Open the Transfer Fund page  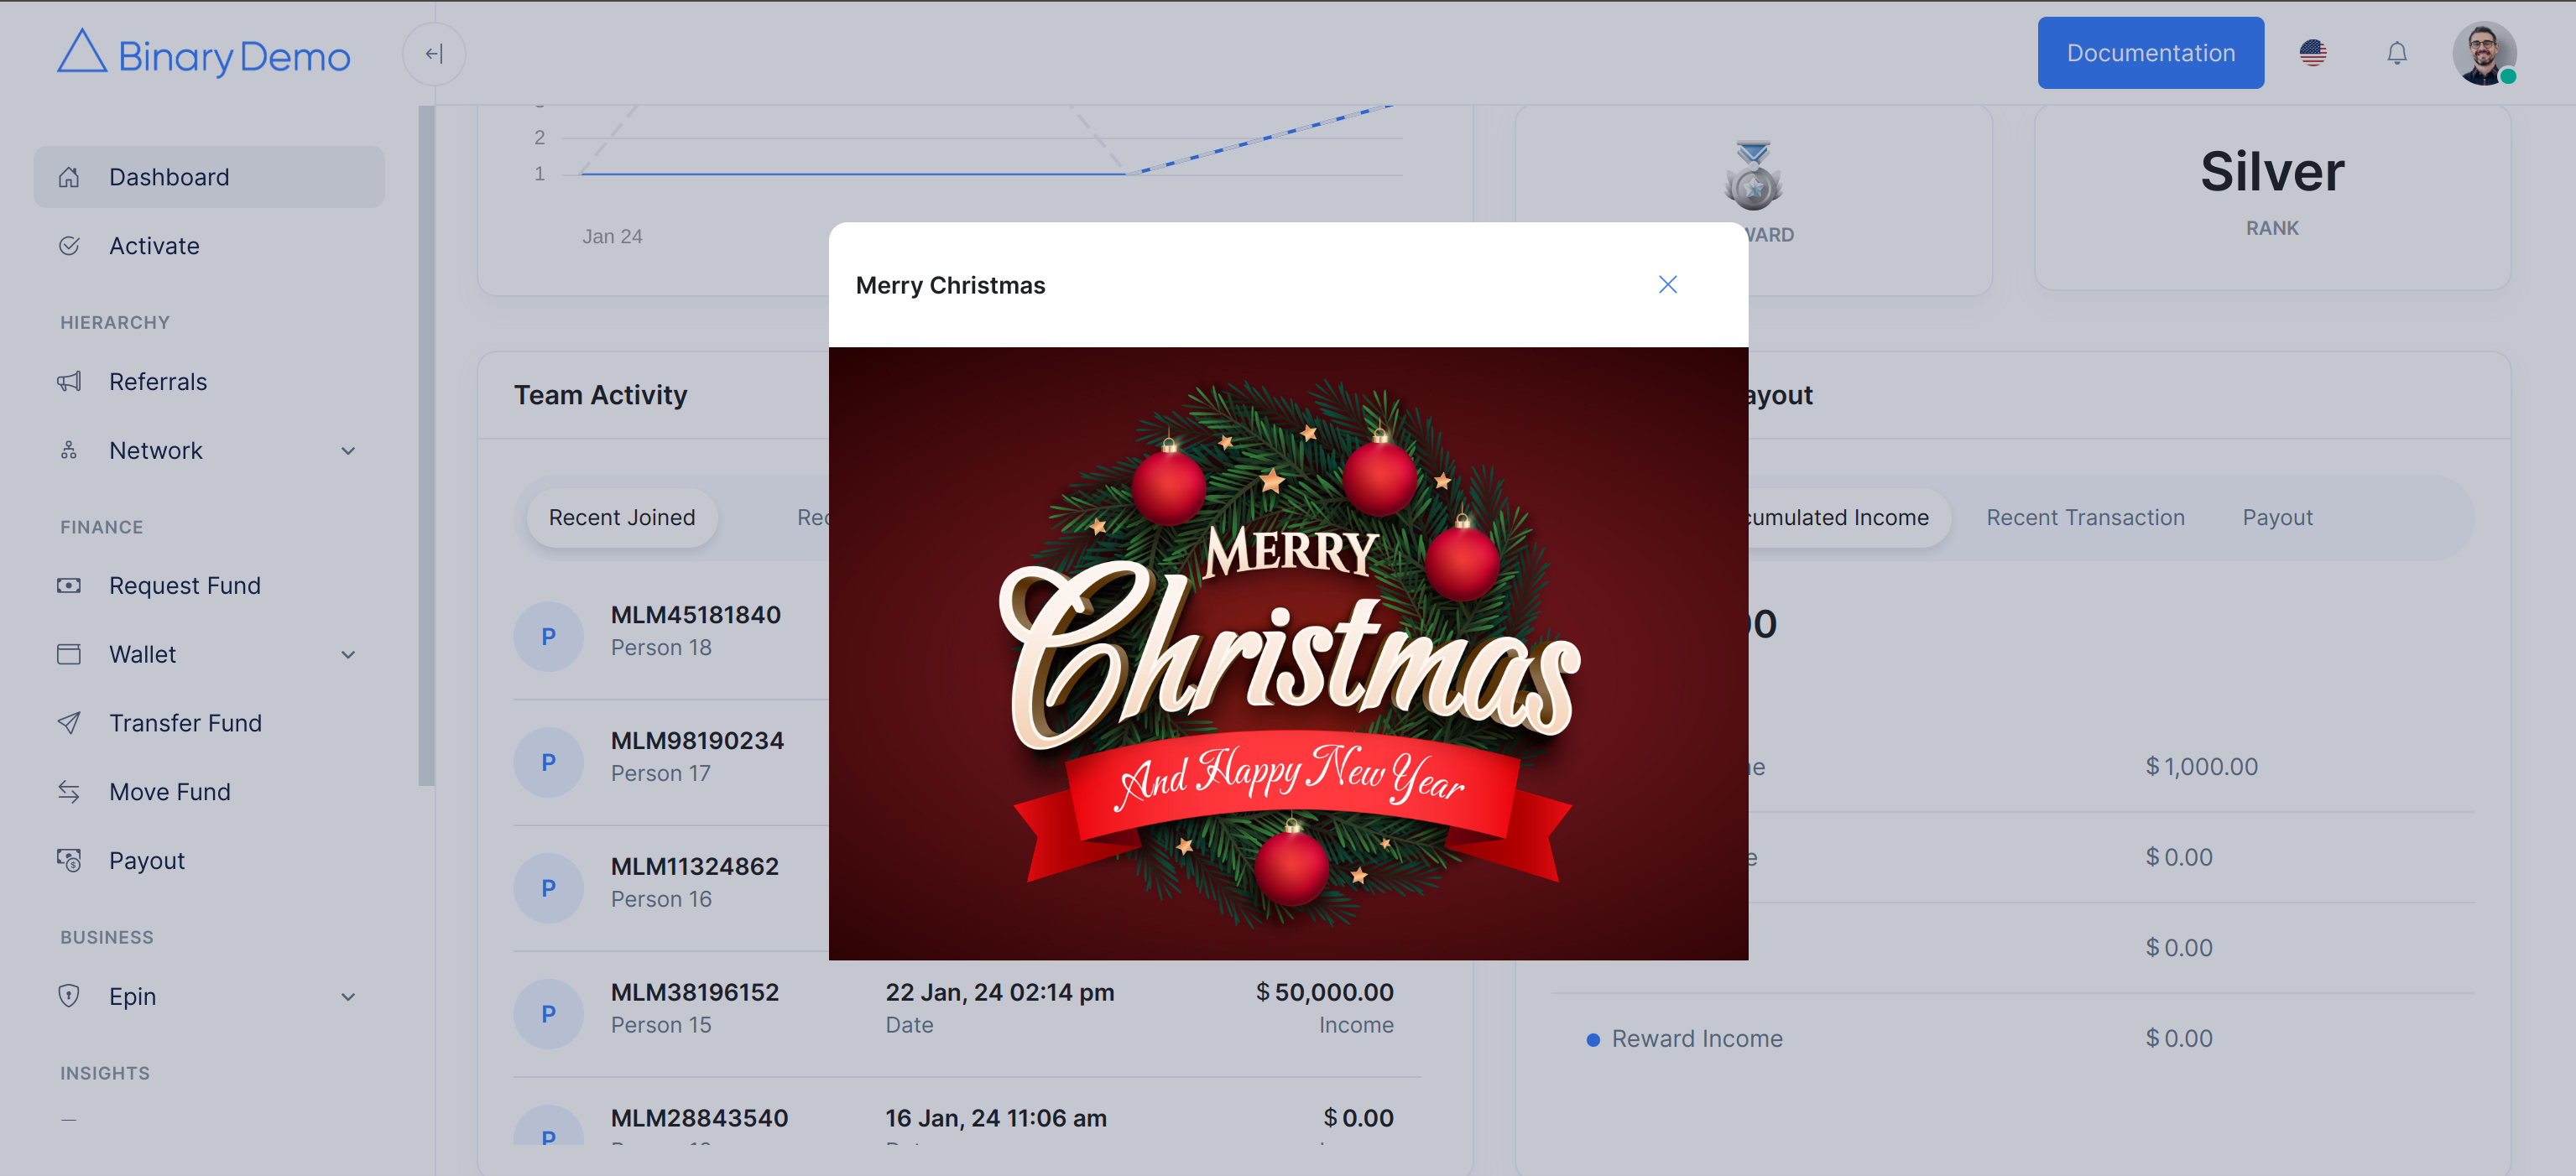click(185, 723)
